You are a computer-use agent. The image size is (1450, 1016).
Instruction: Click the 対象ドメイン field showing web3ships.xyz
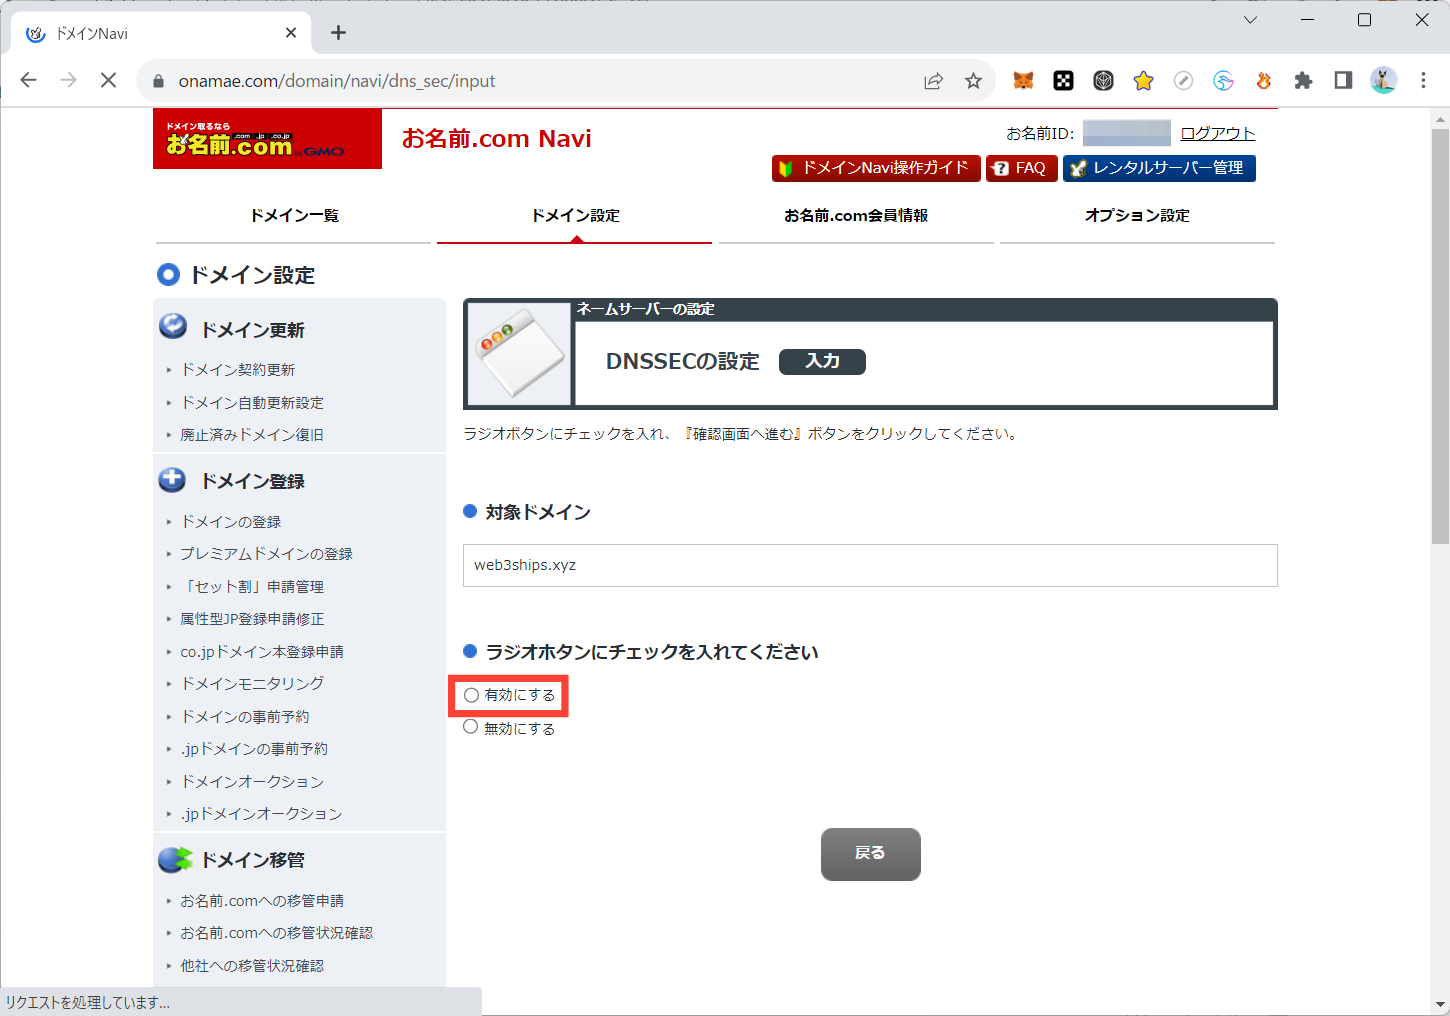click(869, 565)
